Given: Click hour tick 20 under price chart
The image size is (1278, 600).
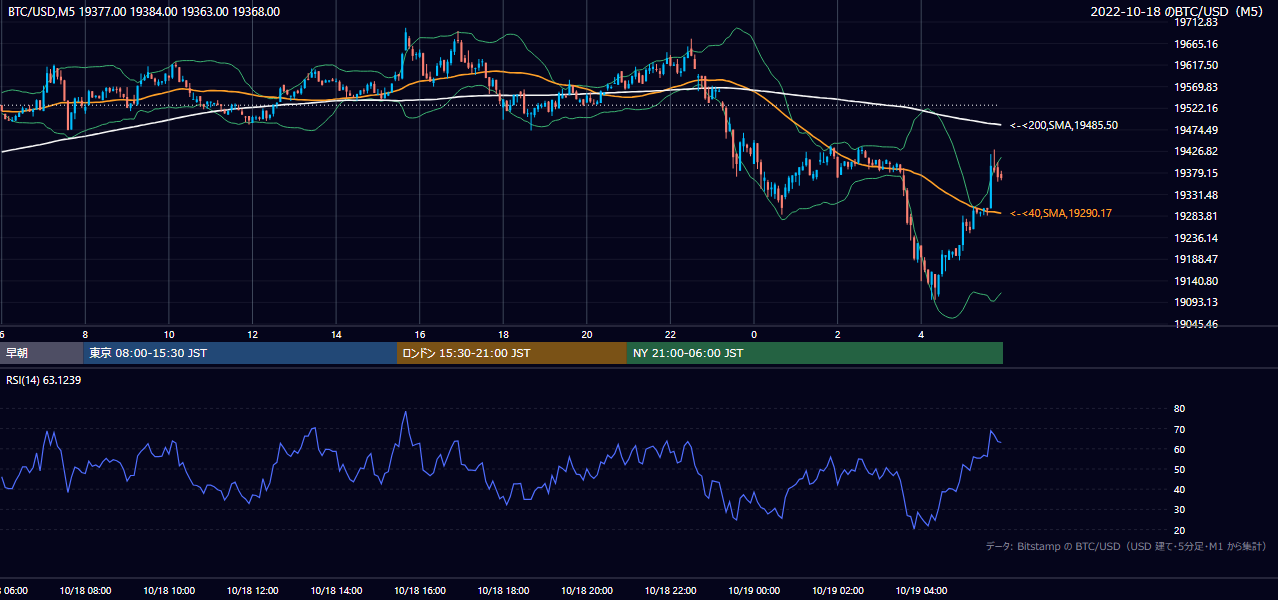Looking at the screenshot, I should point(587,334).
